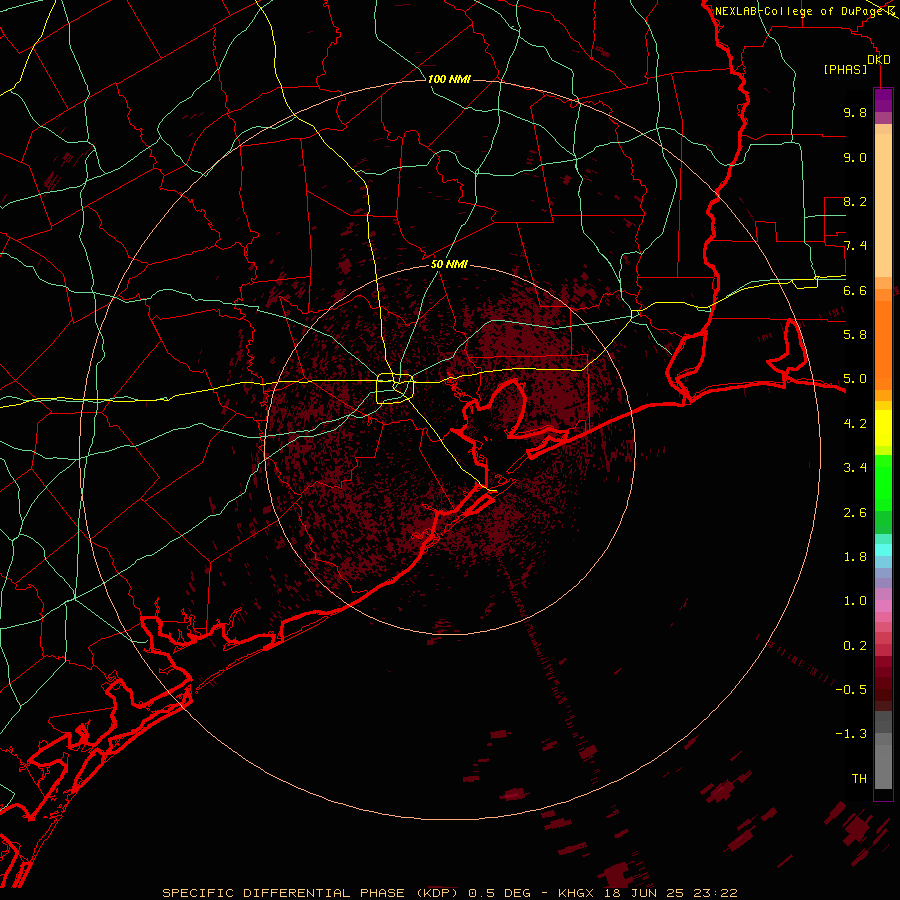The width and height of the screenshot is (900, 900).
Task: Click the 2.6 value on color scale
Action: (x=855, y=512)
